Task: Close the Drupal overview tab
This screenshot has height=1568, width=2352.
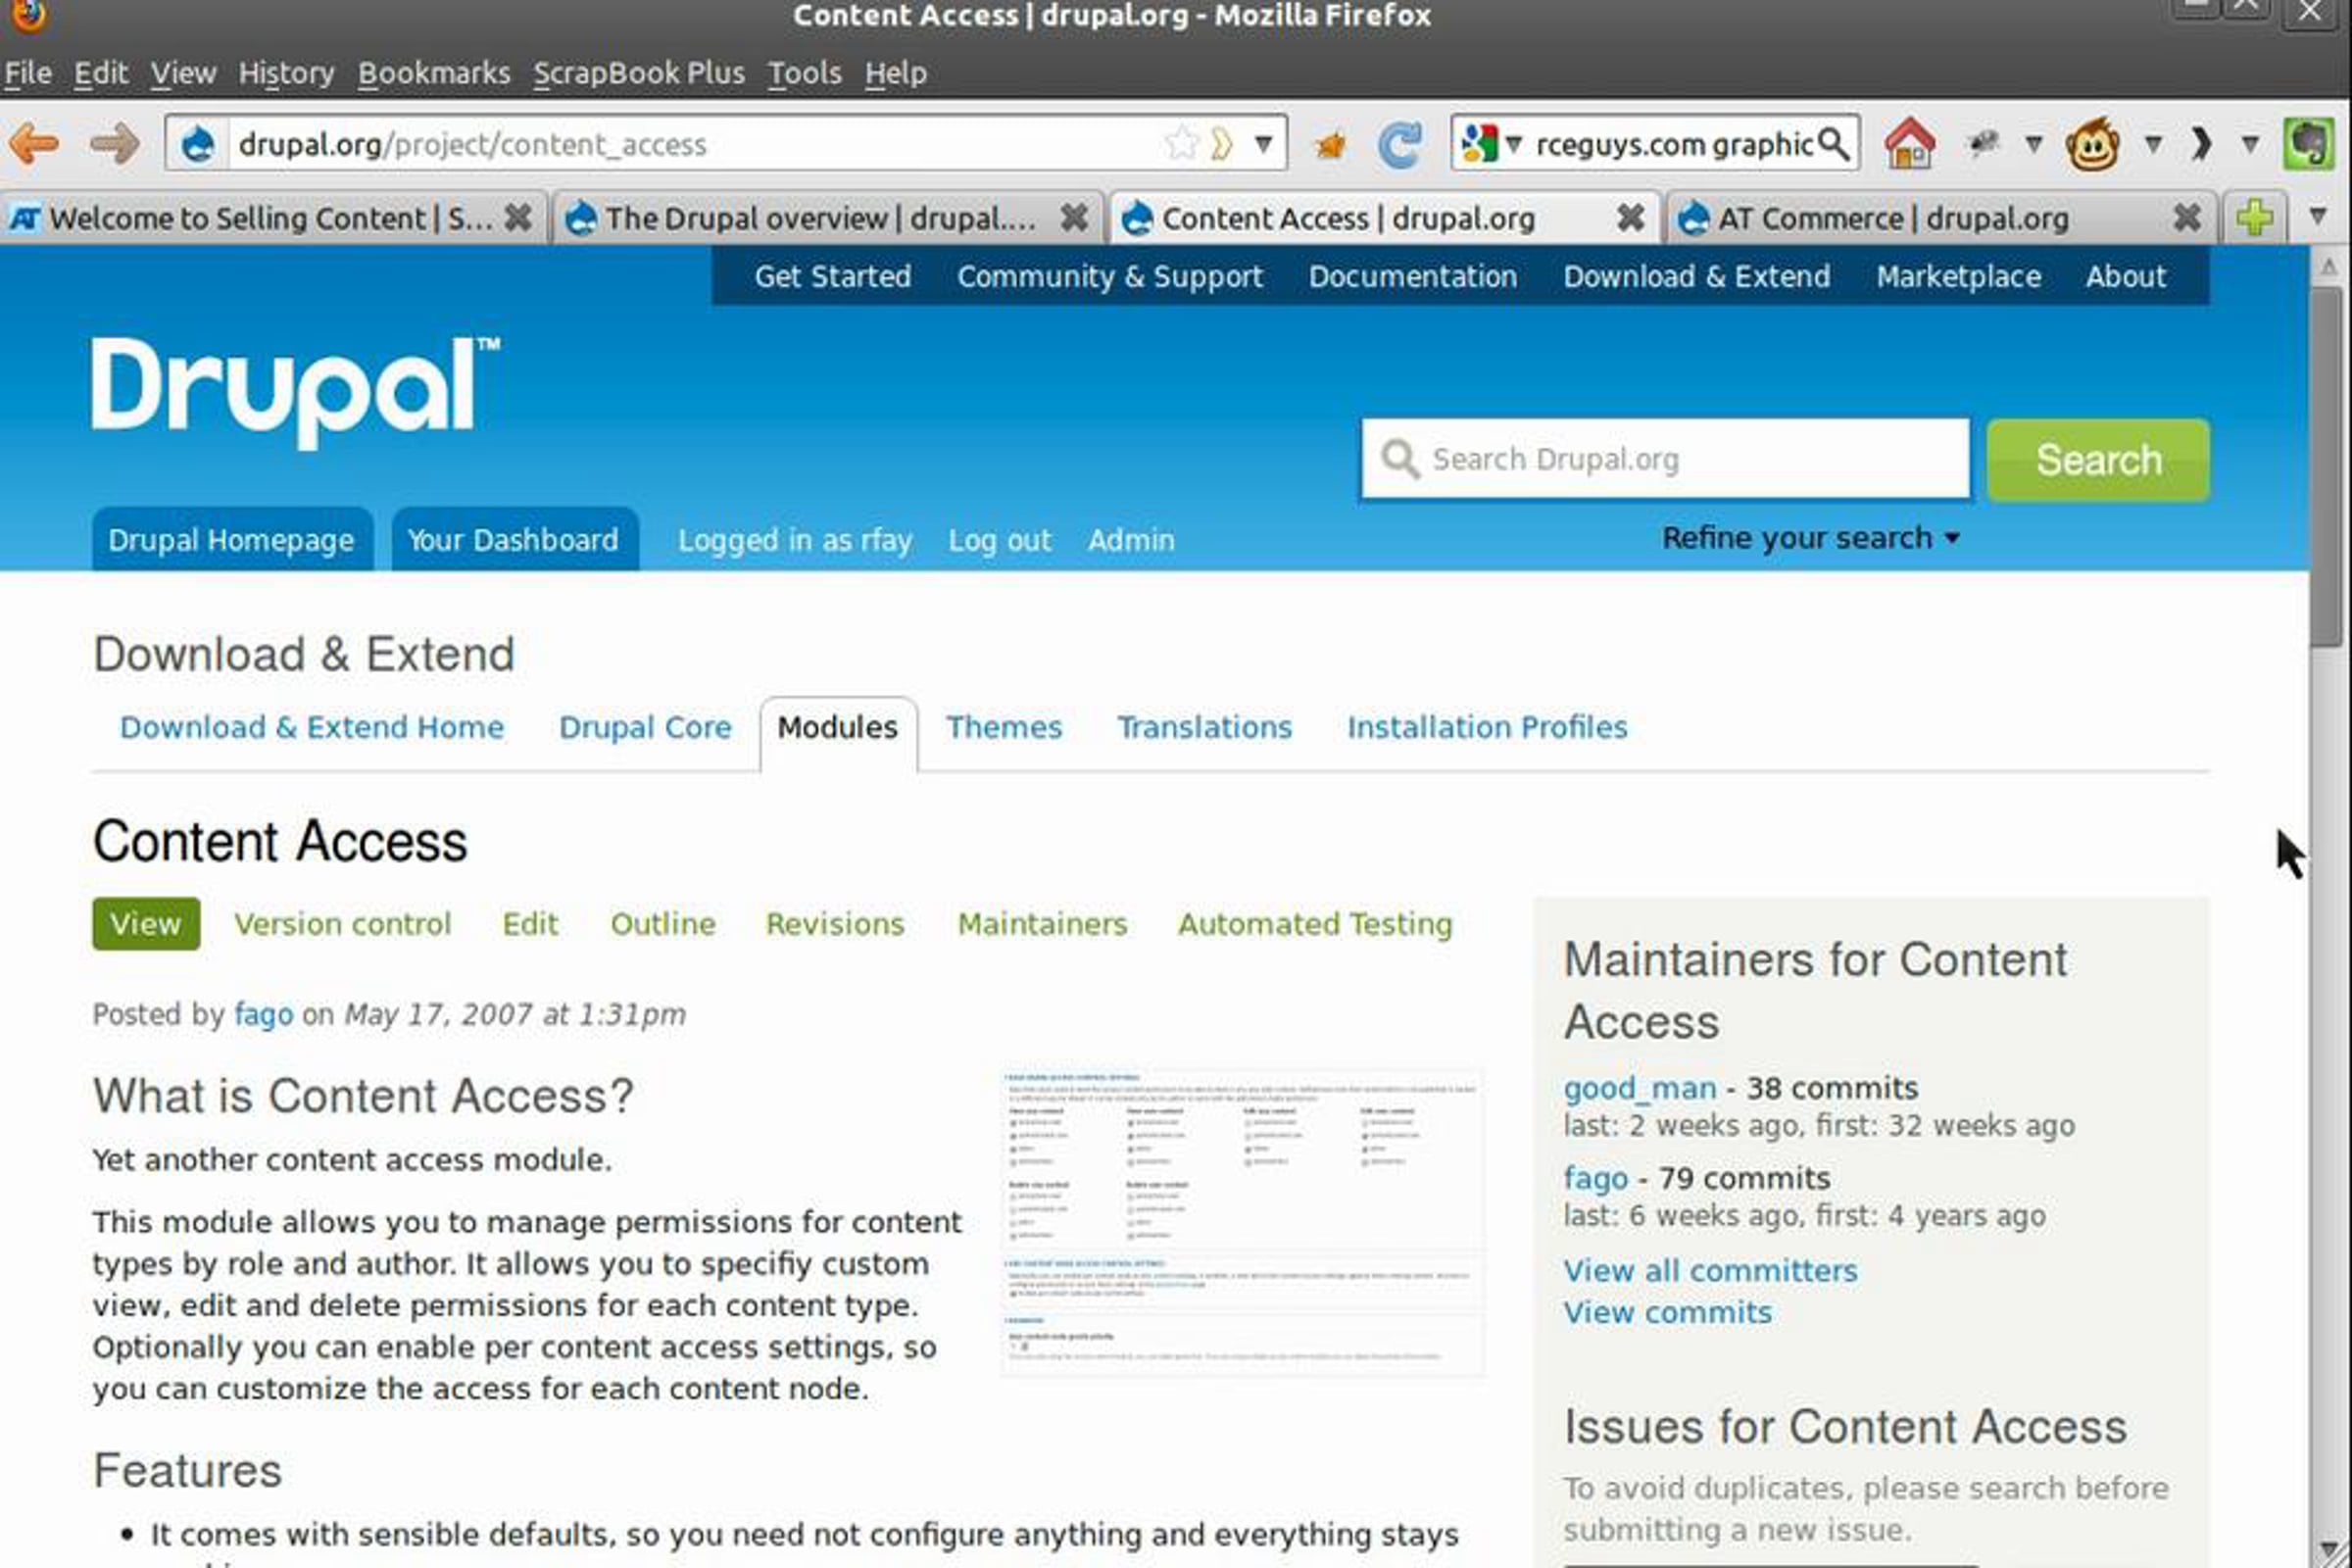Action: [x=1074, y=217]
